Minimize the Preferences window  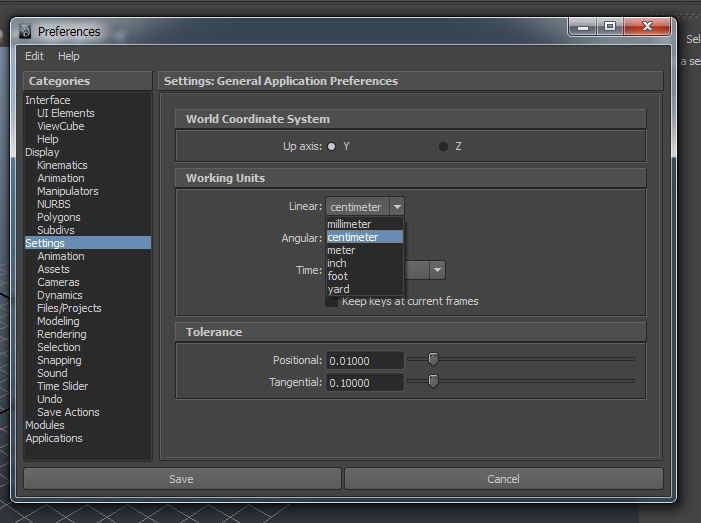583,27
